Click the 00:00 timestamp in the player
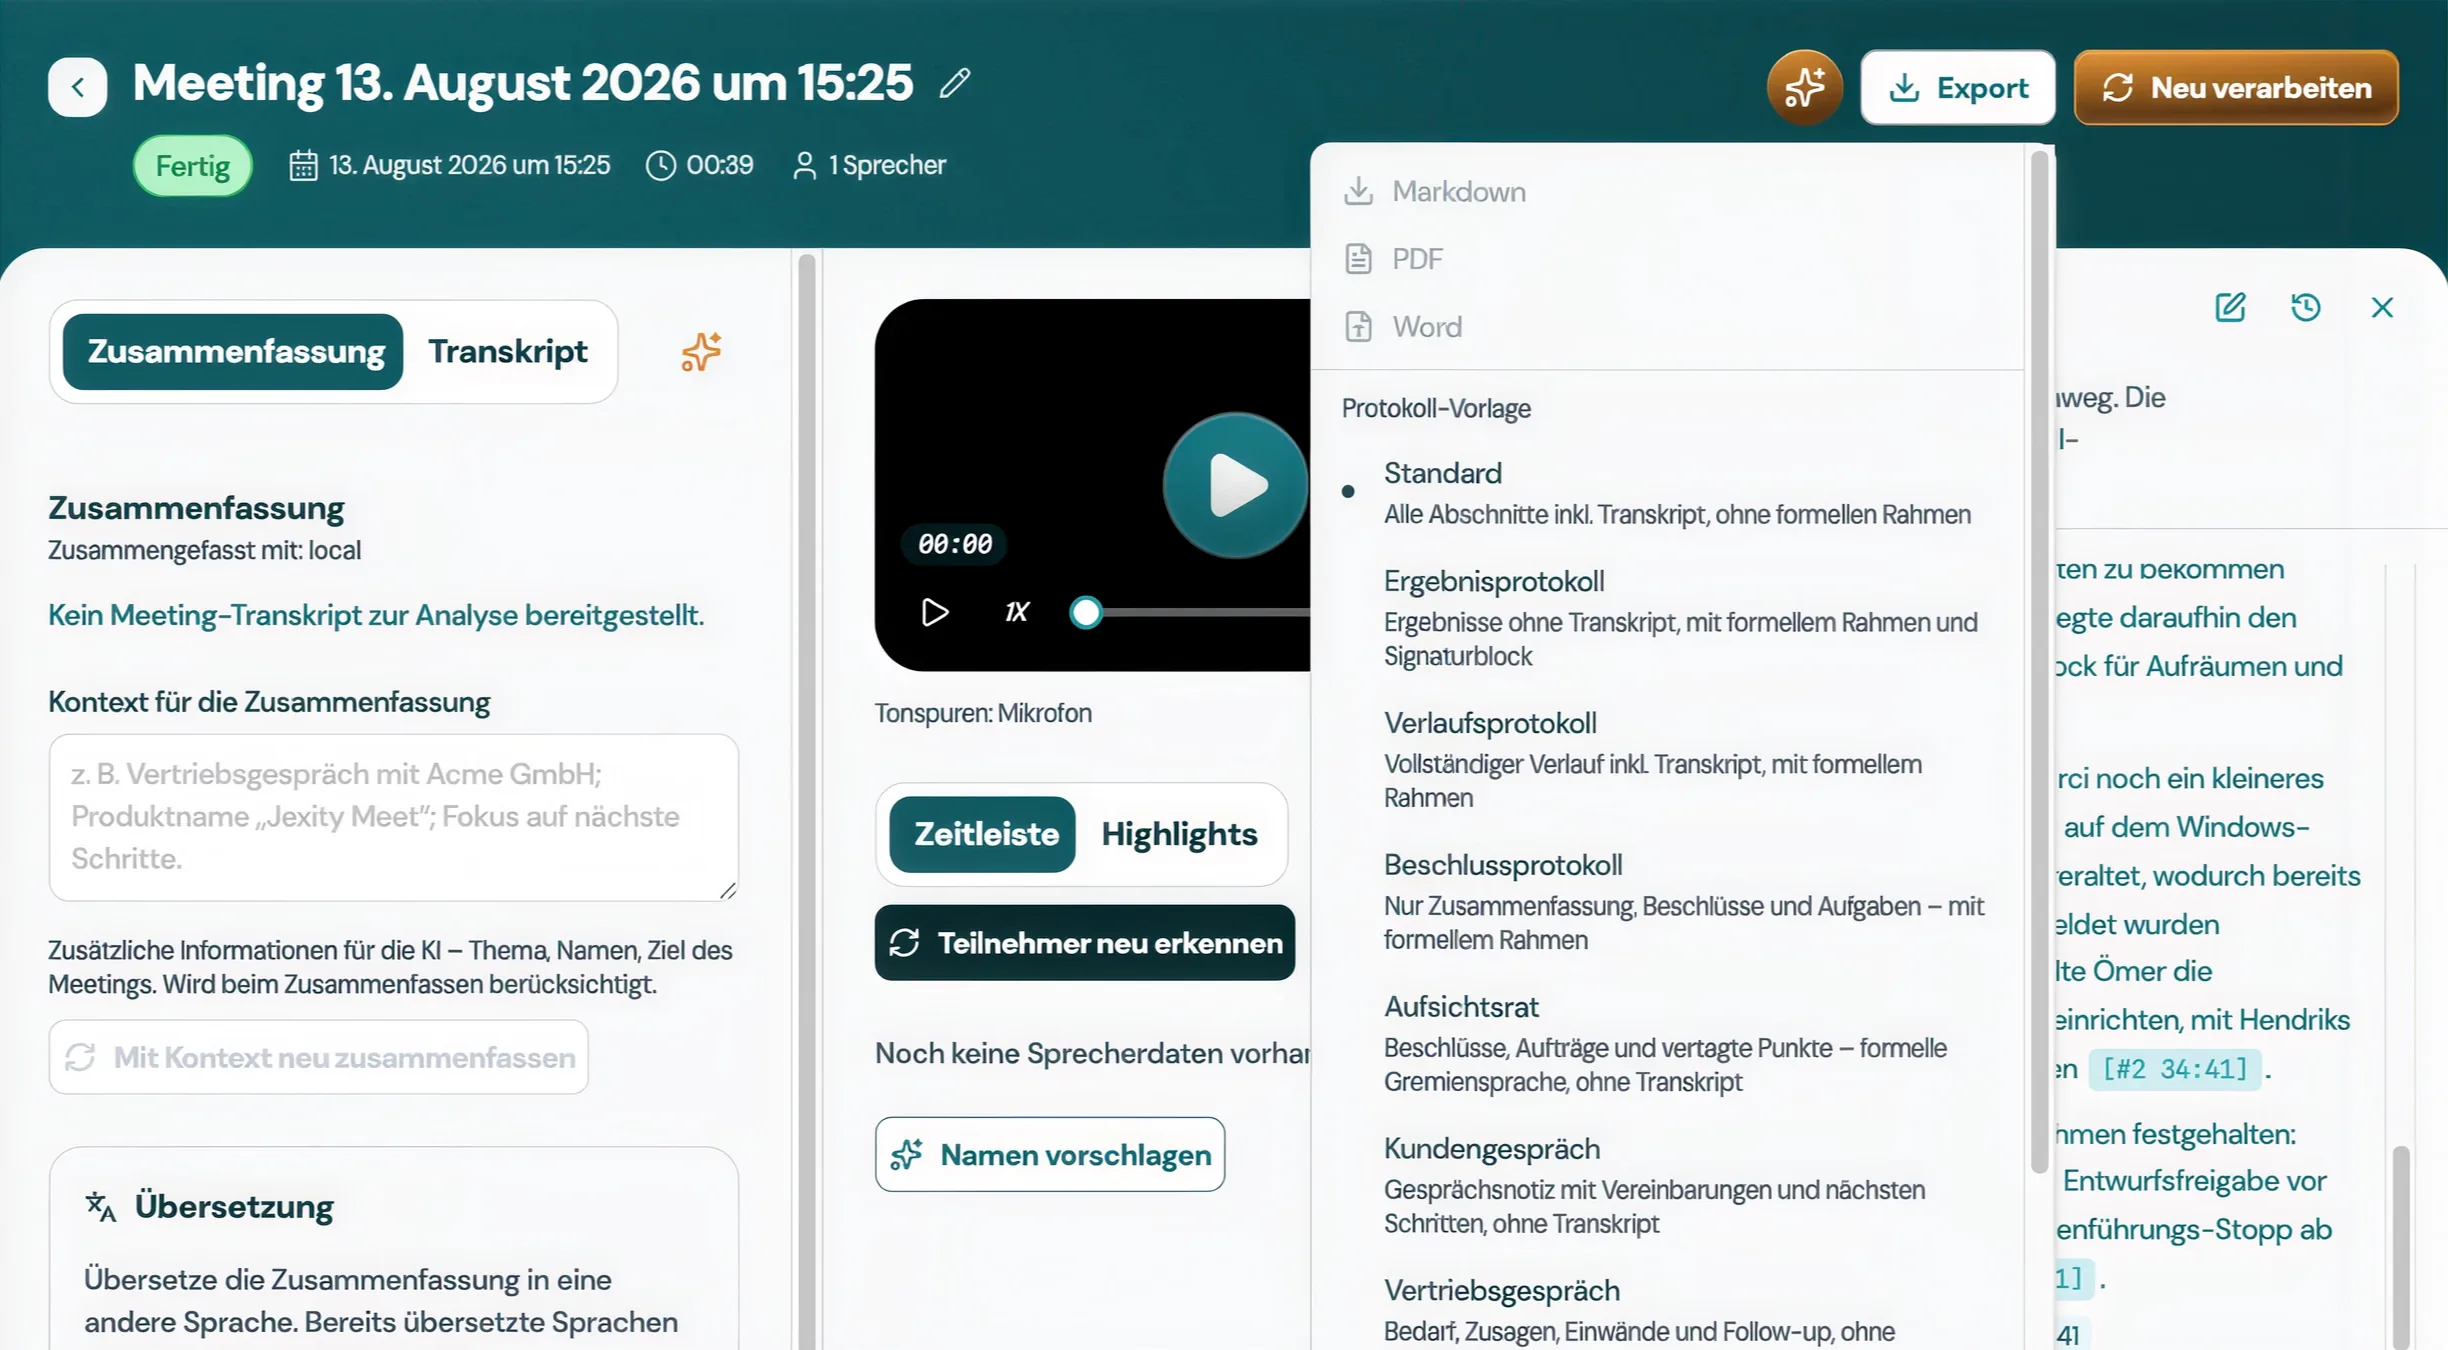This screenshot has height=1350, width=2448. (x=955, y=544)
